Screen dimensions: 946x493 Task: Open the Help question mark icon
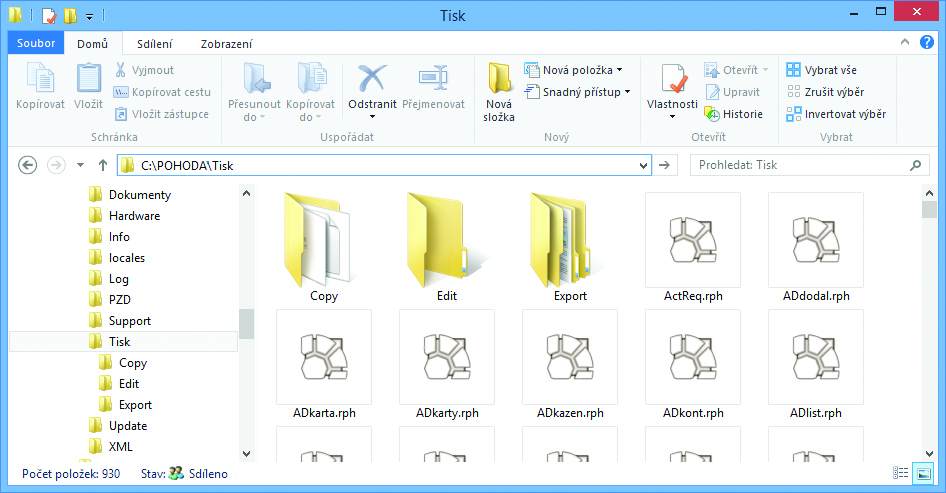click(x=927, y=42)
